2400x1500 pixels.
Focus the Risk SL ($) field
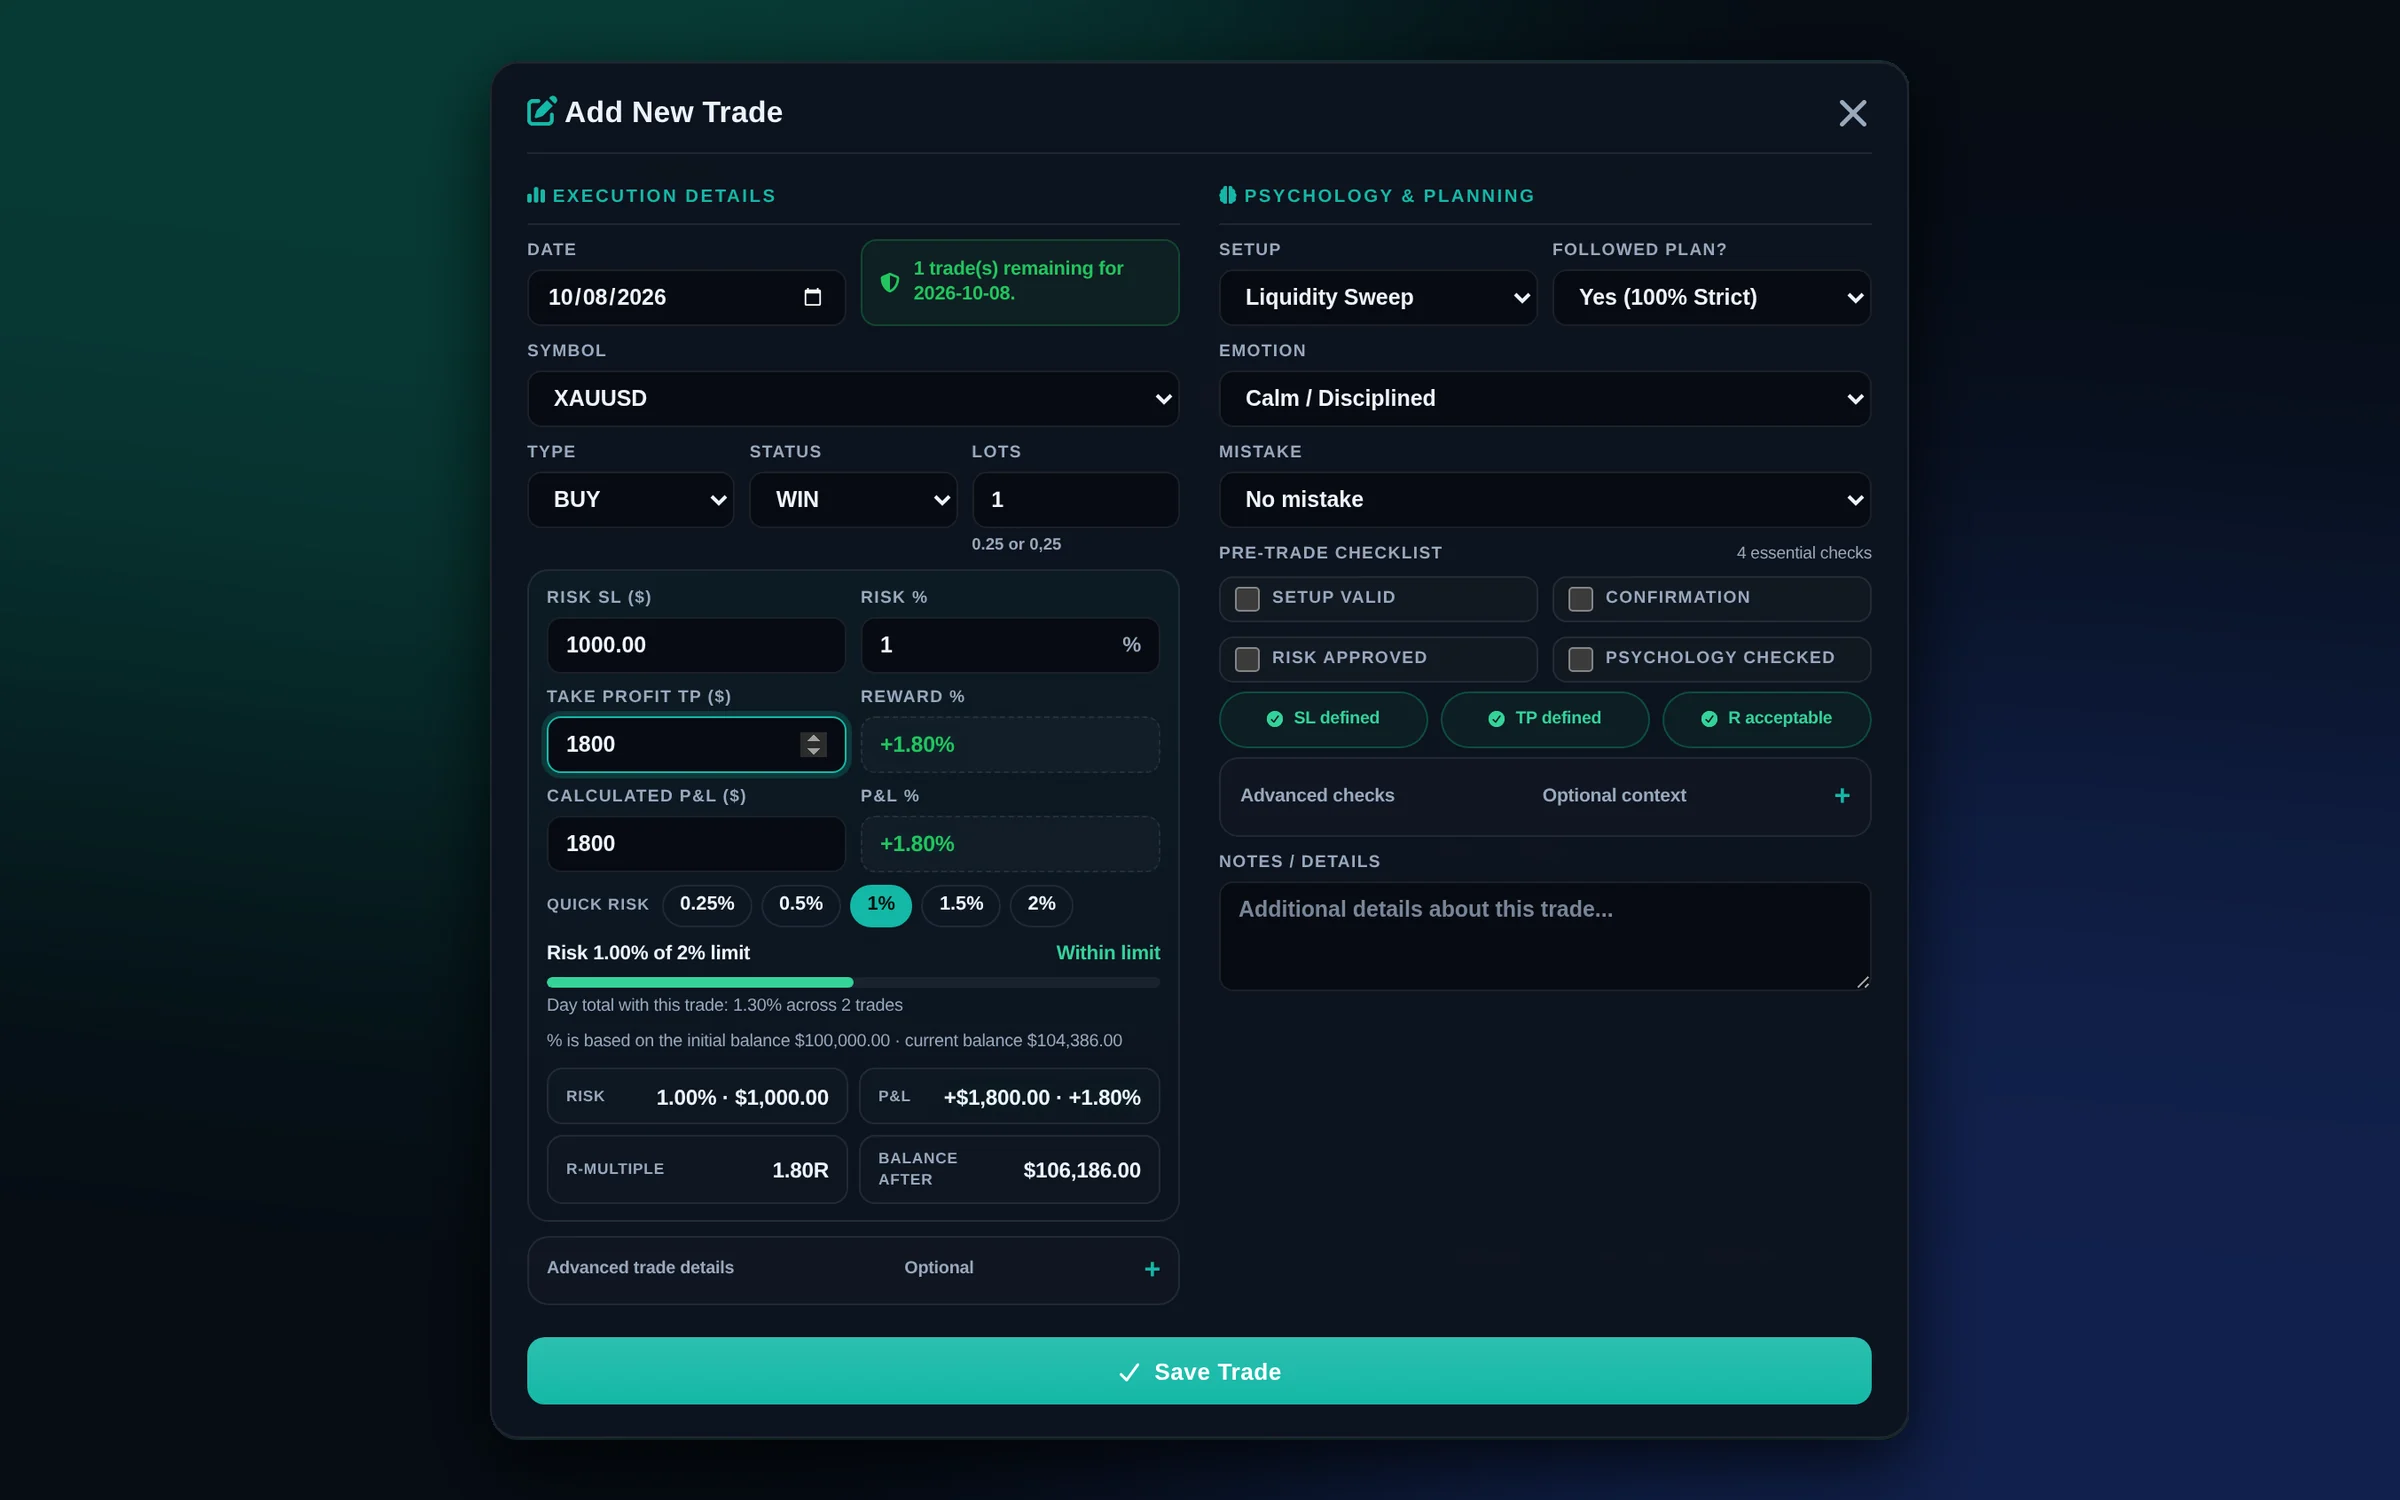coord(695,645)
